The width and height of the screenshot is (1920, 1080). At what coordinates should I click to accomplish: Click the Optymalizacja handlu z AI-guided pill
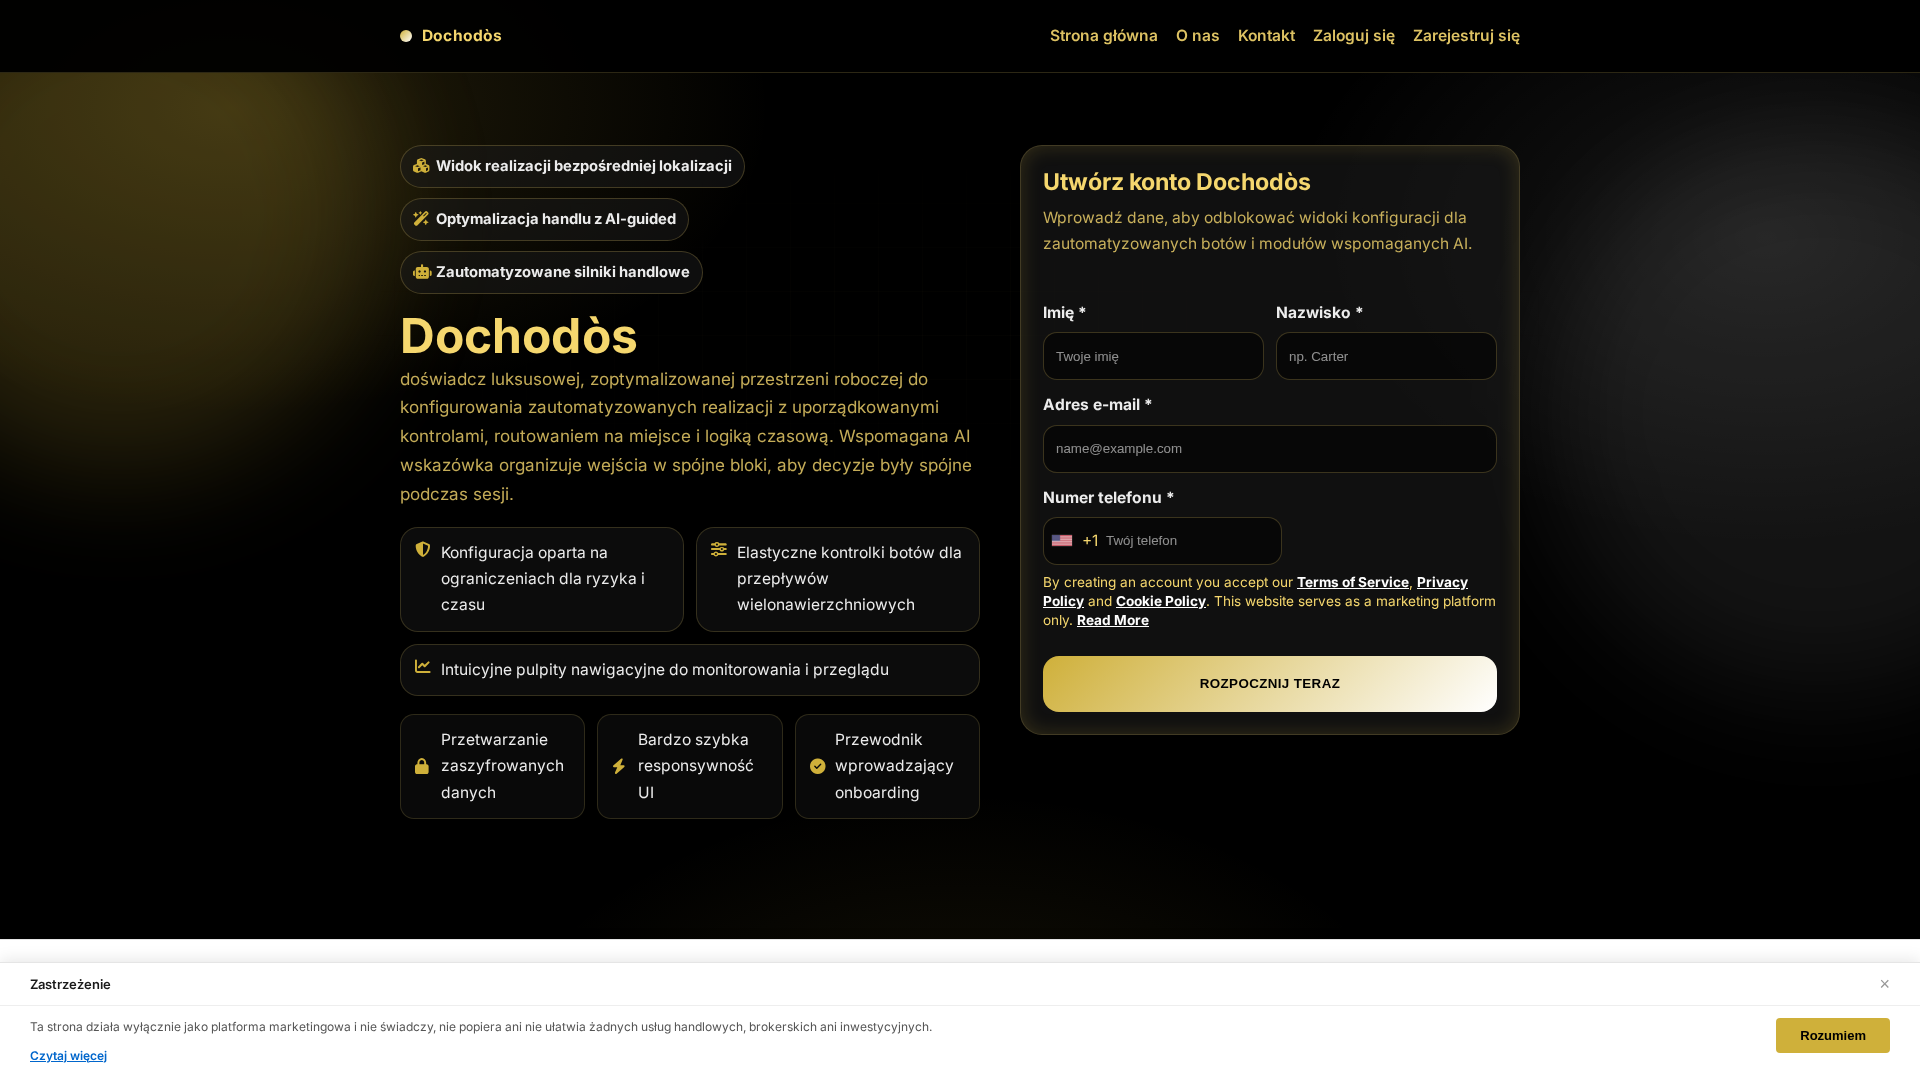(x=544, y=219)
